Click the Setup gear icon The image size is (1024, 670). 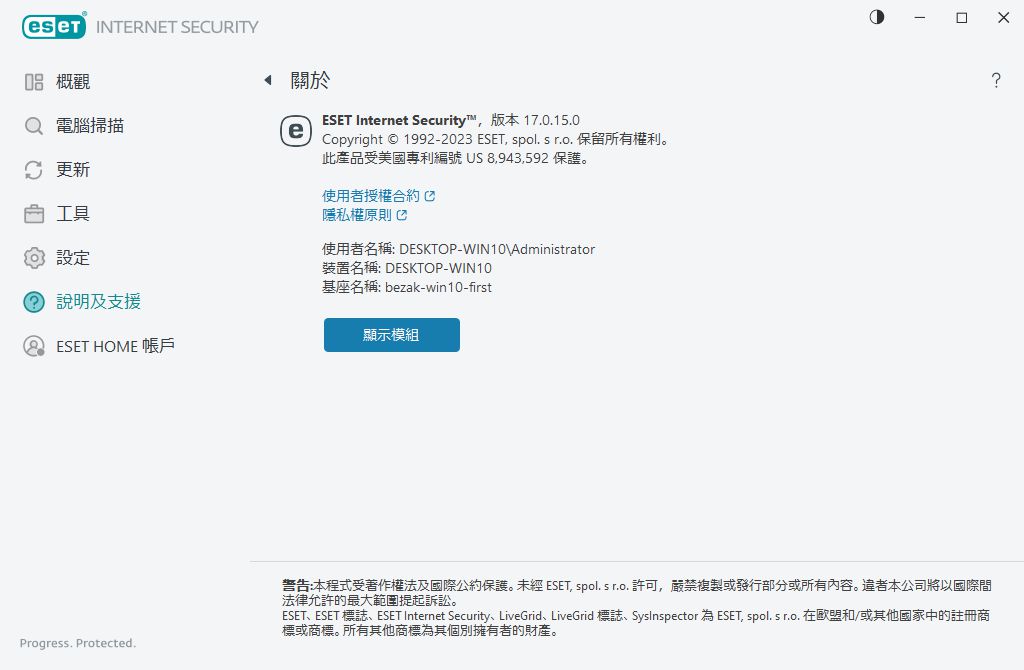pos(34,258)
